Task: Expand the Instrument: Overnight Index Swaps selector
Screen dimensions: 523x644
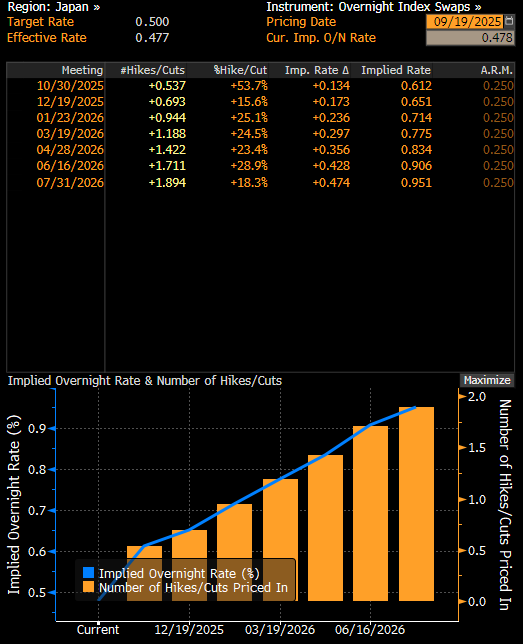Action: pos(373,7)
